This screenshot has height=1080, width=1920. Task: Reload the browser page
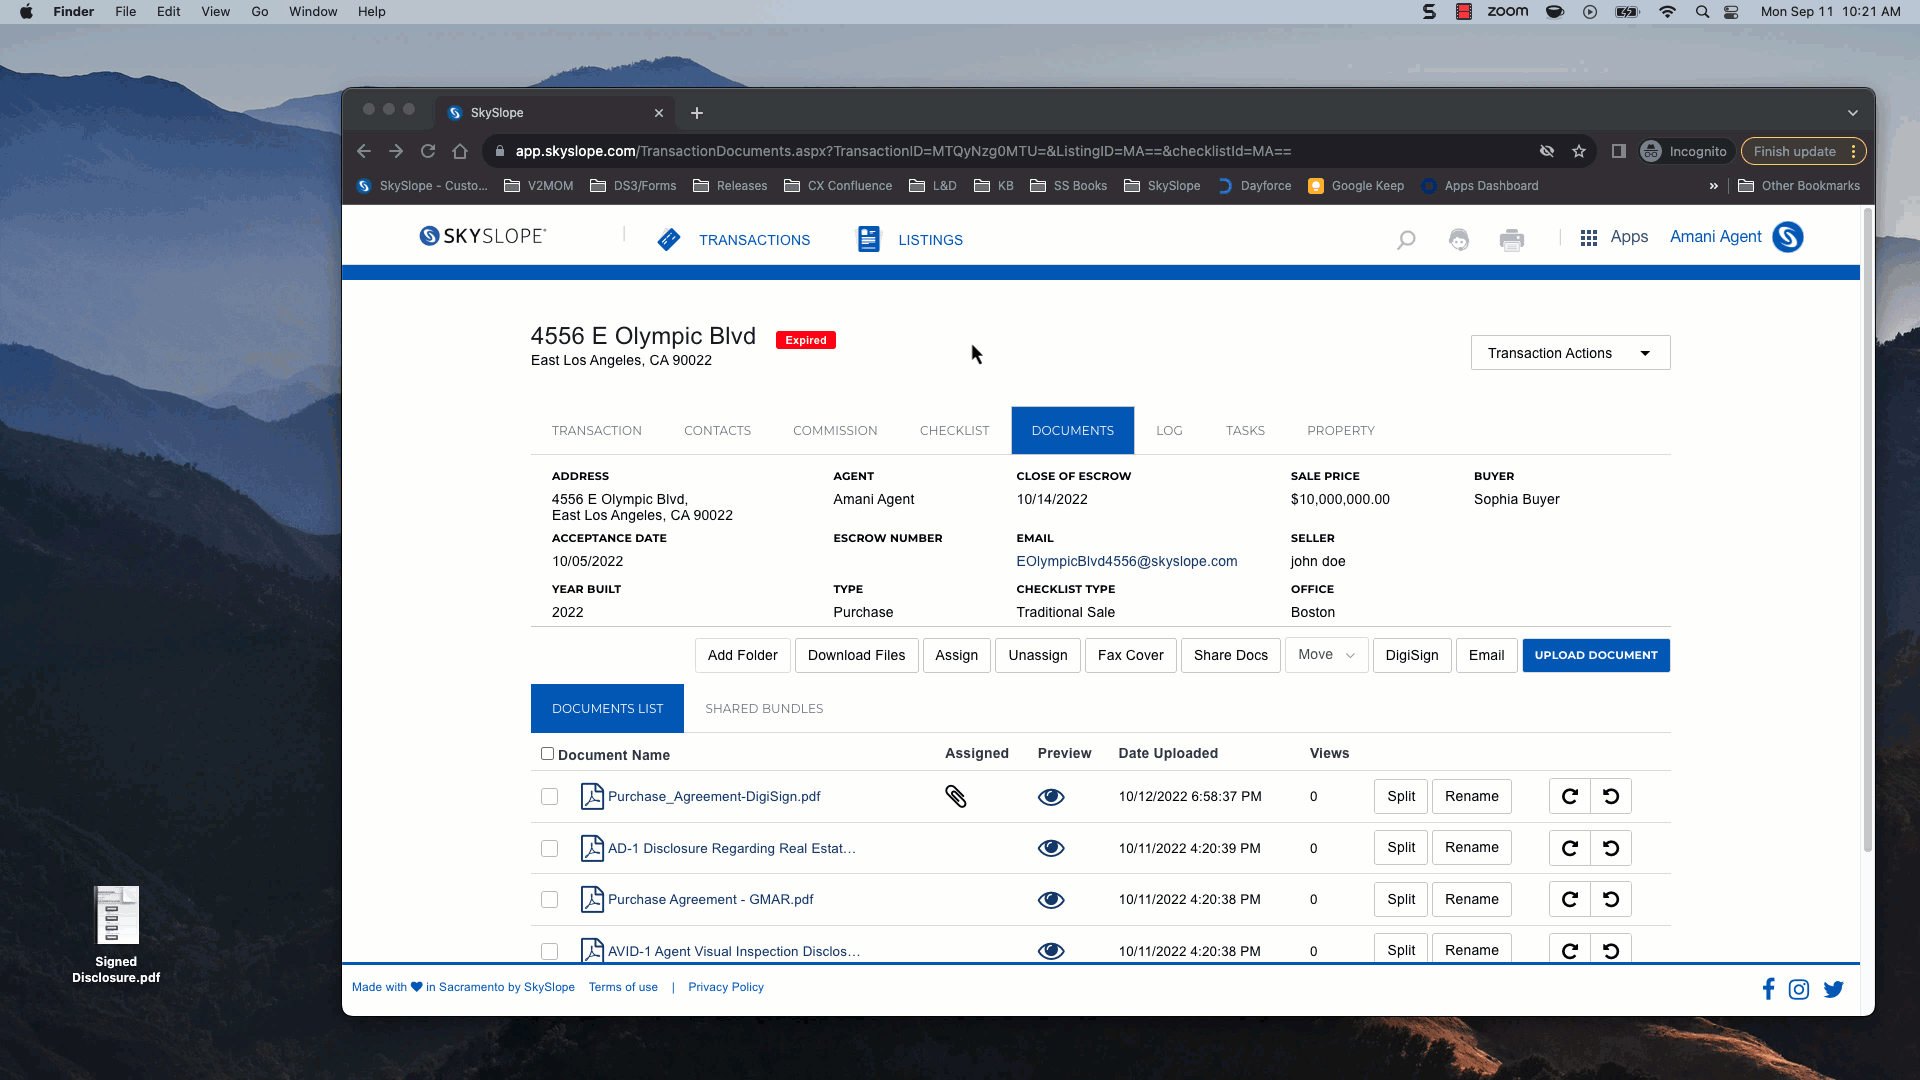pyautogui.click(x=428, y=151)
